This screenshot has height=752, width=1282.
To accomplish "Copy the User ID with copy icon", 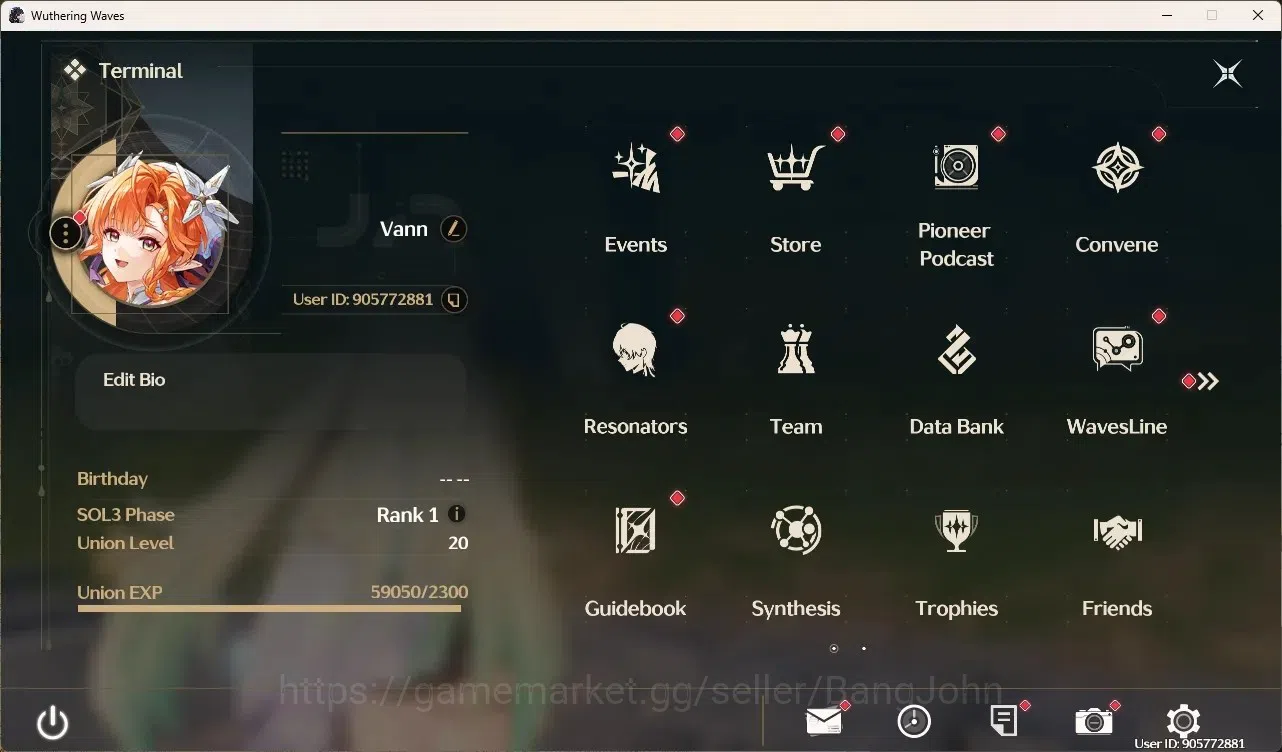I will [454, 299].
